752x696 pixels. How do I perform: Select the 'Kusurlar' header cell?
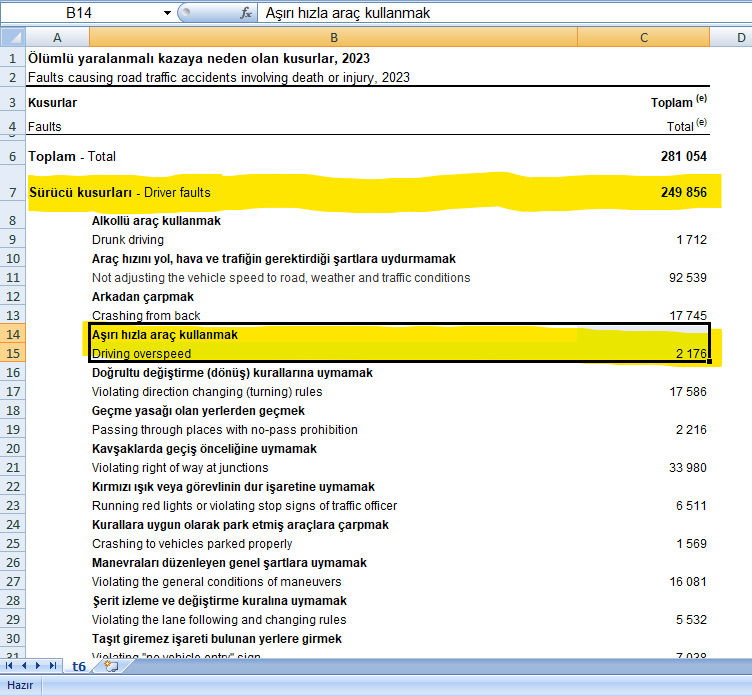(52, 103)
